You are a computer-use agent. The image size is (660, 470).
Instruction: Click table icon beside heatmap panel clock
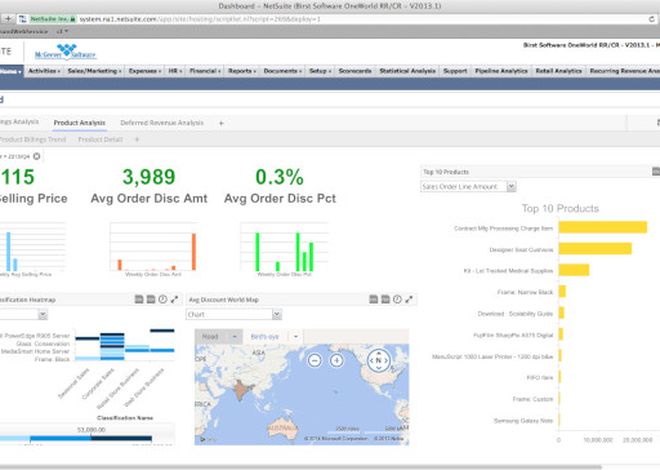pos(151,299)
